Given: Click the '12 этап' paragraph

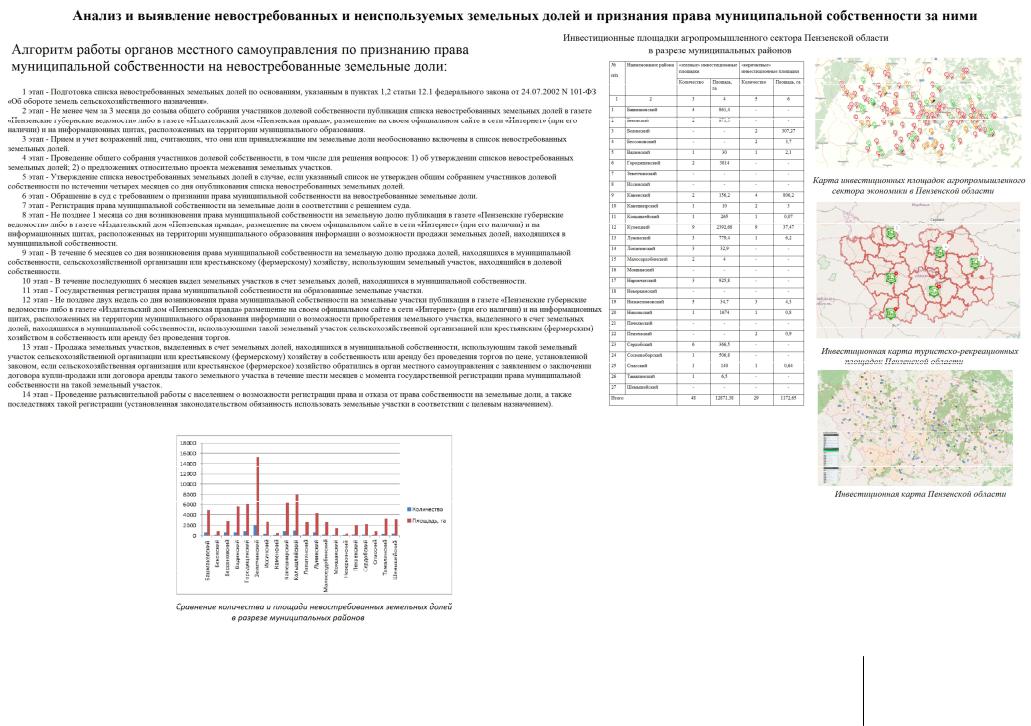Looking at the screenshot, I should pyautogui.click(x=304, y=318).
